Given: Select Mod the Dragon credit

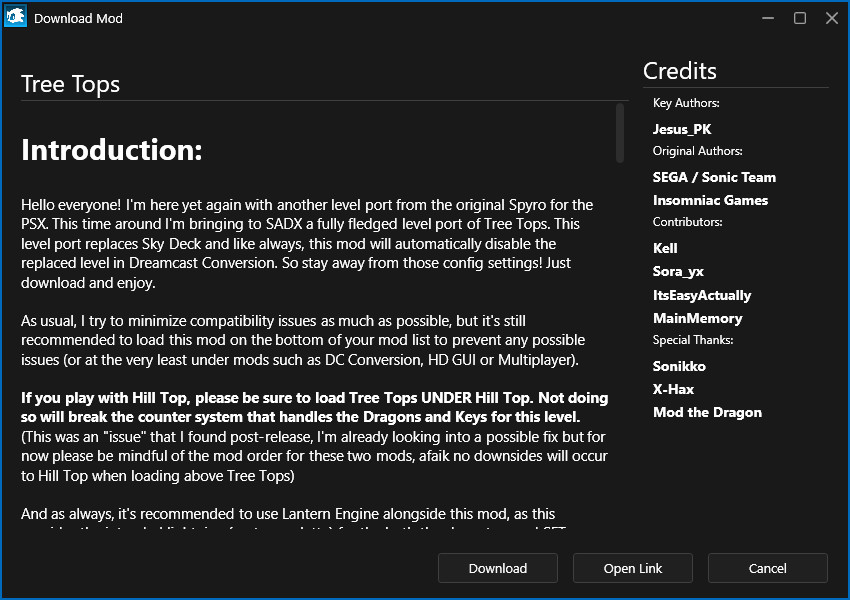Looking at the screenshot, I should coord(707,412).
